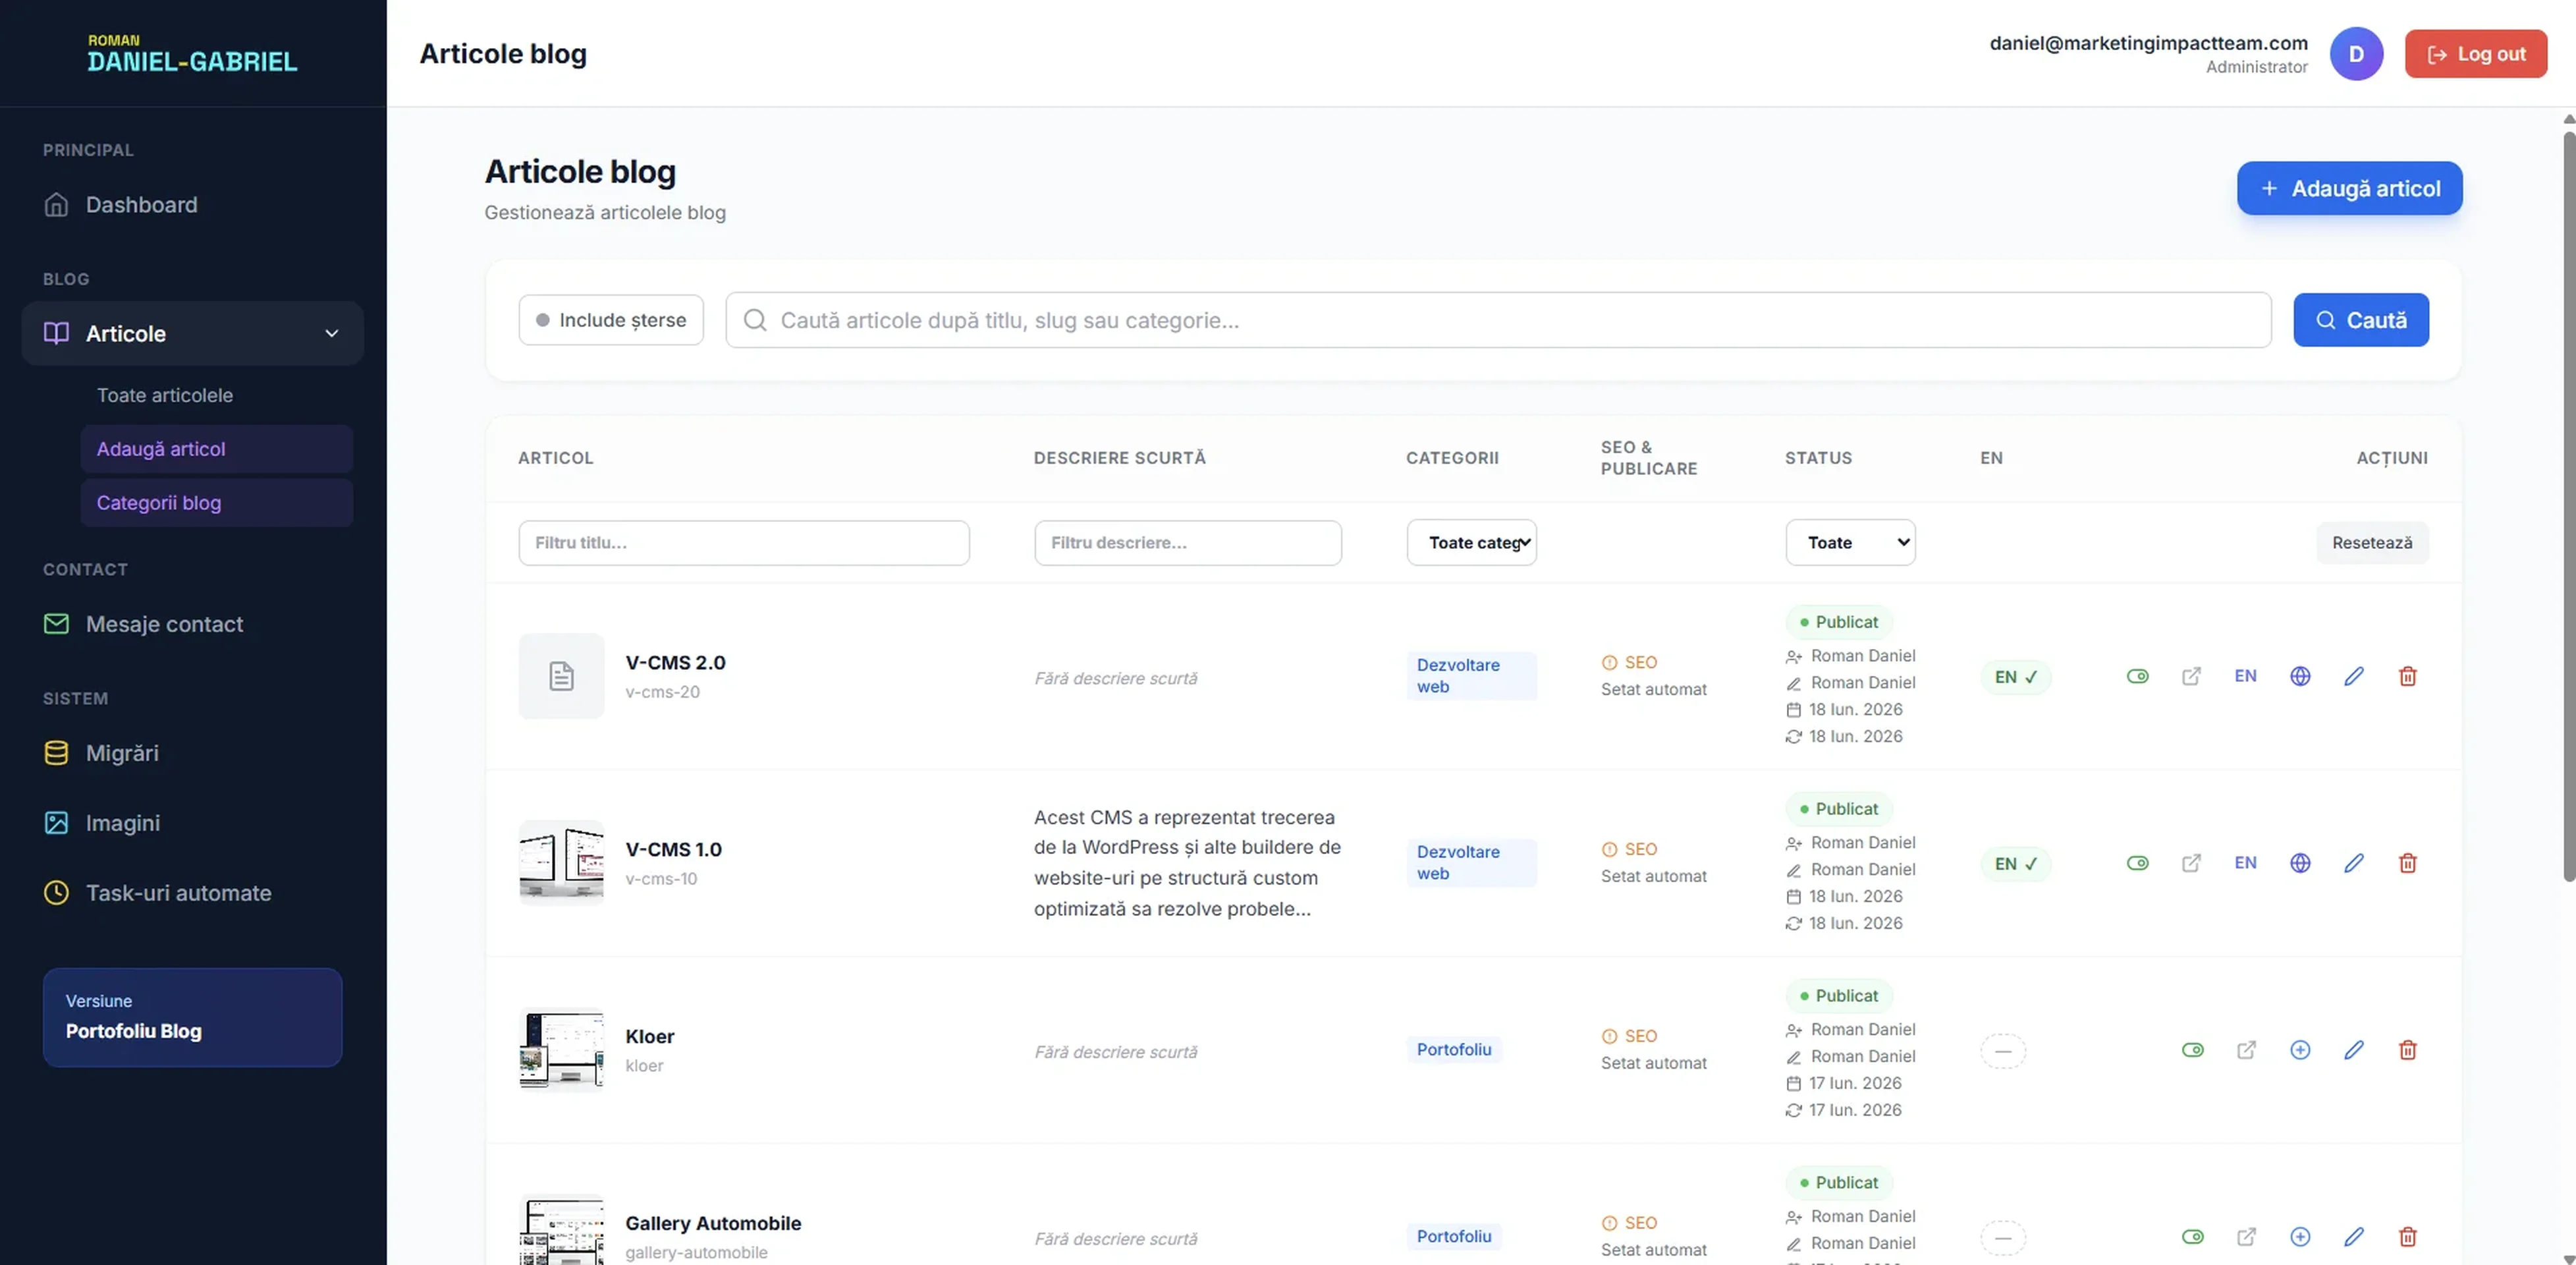
Task: Open V-CMS 2.0 article in new tab
Action: tap(2191, 676)
